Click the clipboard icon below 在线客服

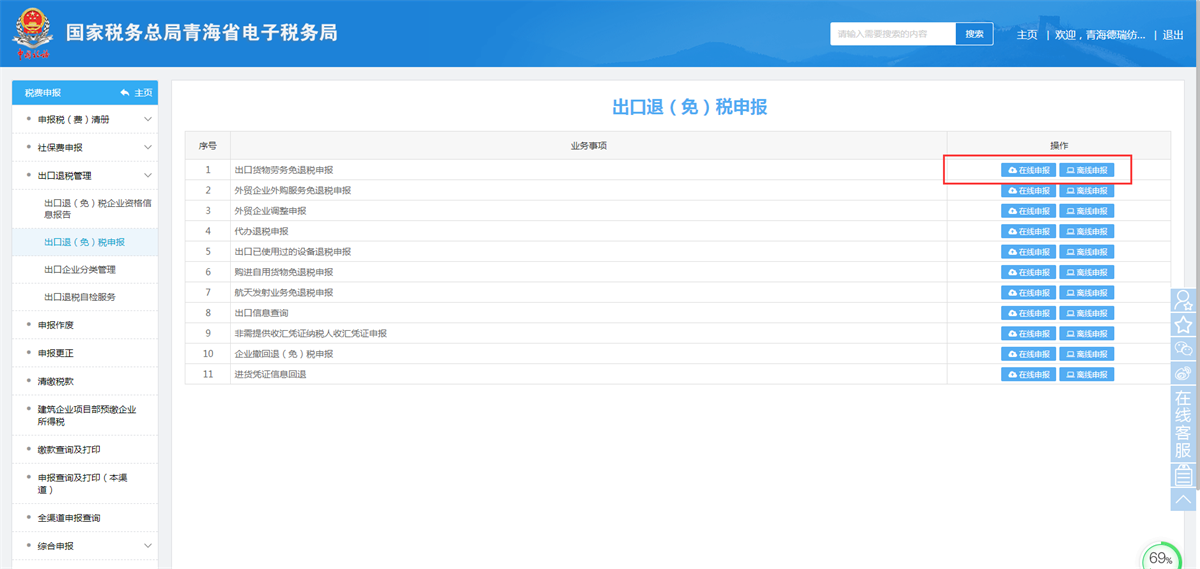coord(1184,474)
